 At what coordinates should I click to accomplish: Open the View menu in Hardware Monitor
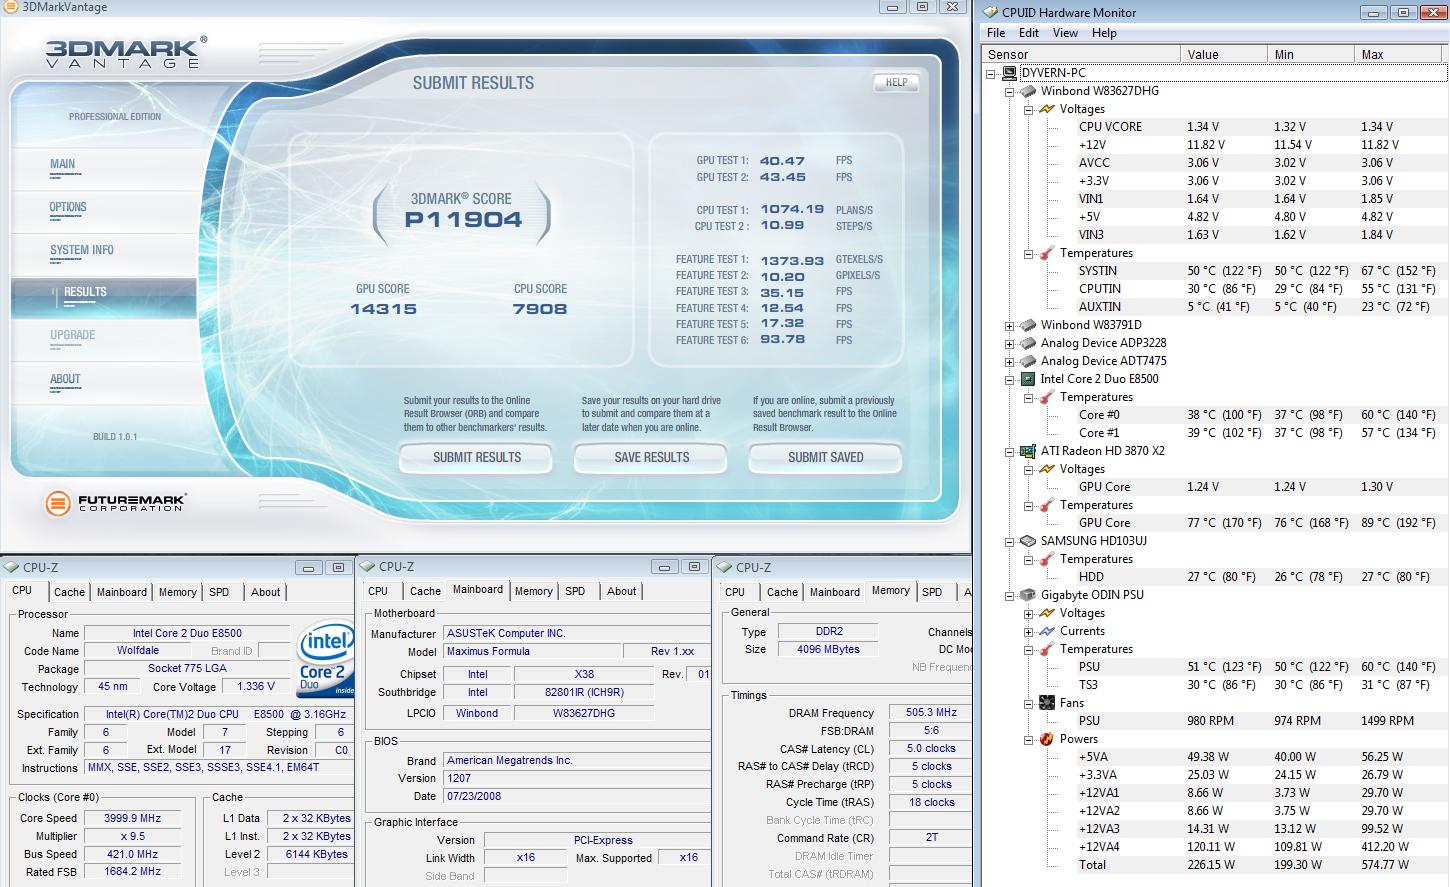pos(1065,33)
